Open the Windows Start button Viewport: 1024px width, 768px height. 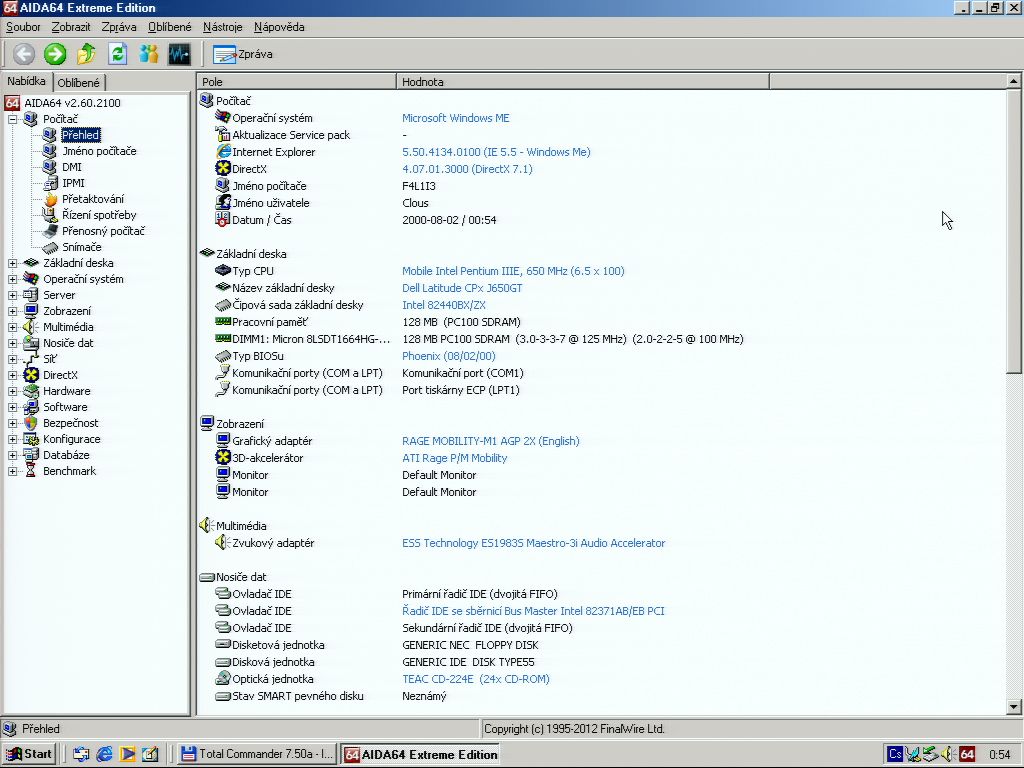(x=29, y=754)
